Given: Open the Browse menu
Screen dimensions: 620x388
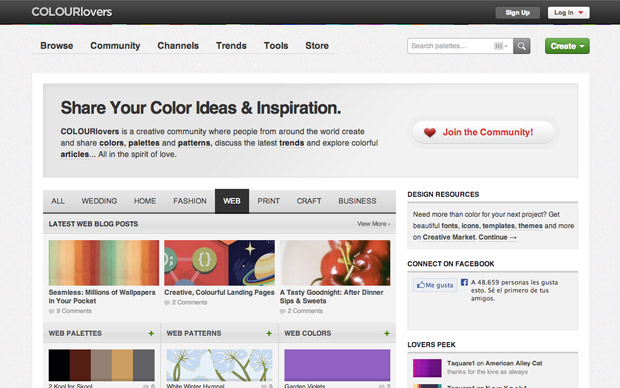Looking at the screenshot, I should [x=57, y=45].
